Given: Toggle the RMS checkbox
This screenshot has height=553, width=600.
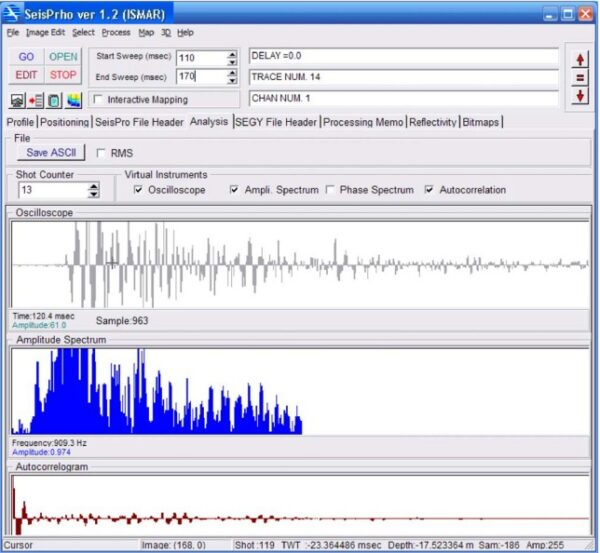Looking at the screenshot, I should pos(102,153).
